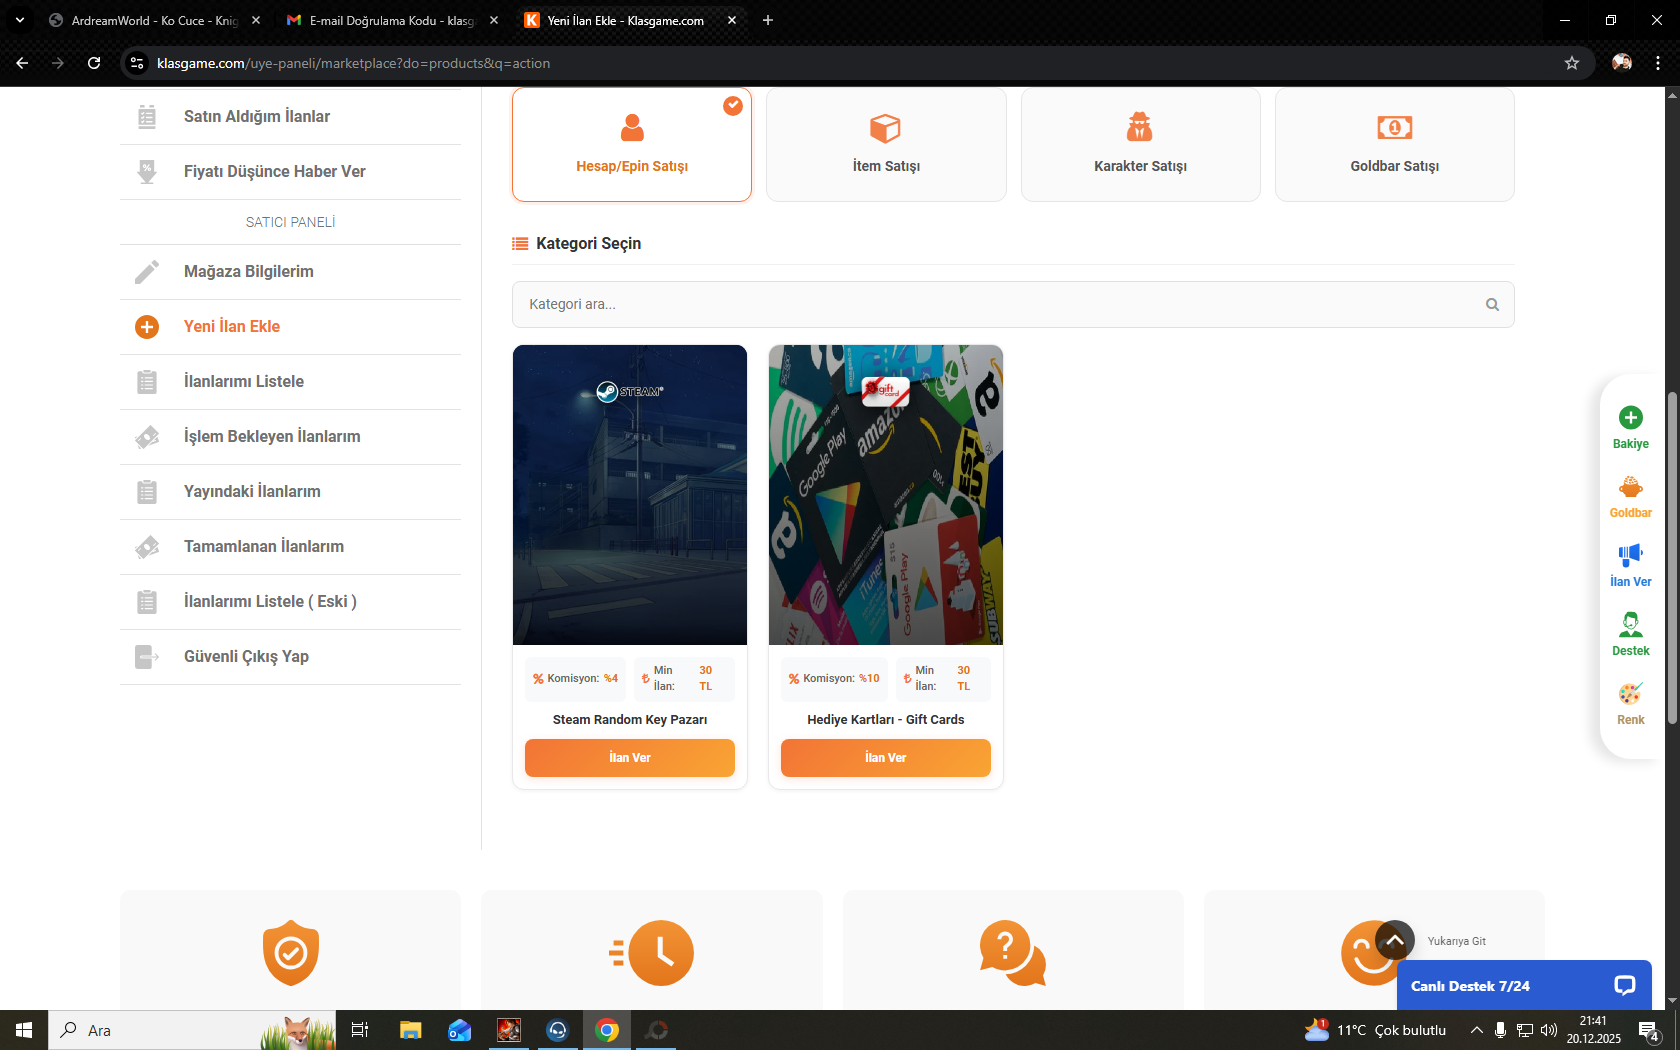
Task: View site information icon in address bar
Action: point(137,63)
